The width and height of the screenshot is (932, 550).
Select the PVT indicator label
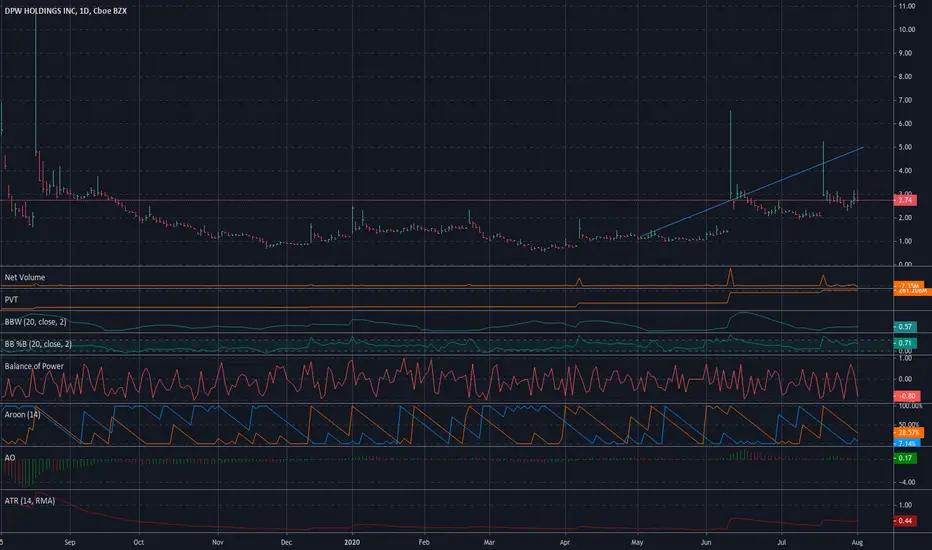pyautogui.click(x=11, y=300)
